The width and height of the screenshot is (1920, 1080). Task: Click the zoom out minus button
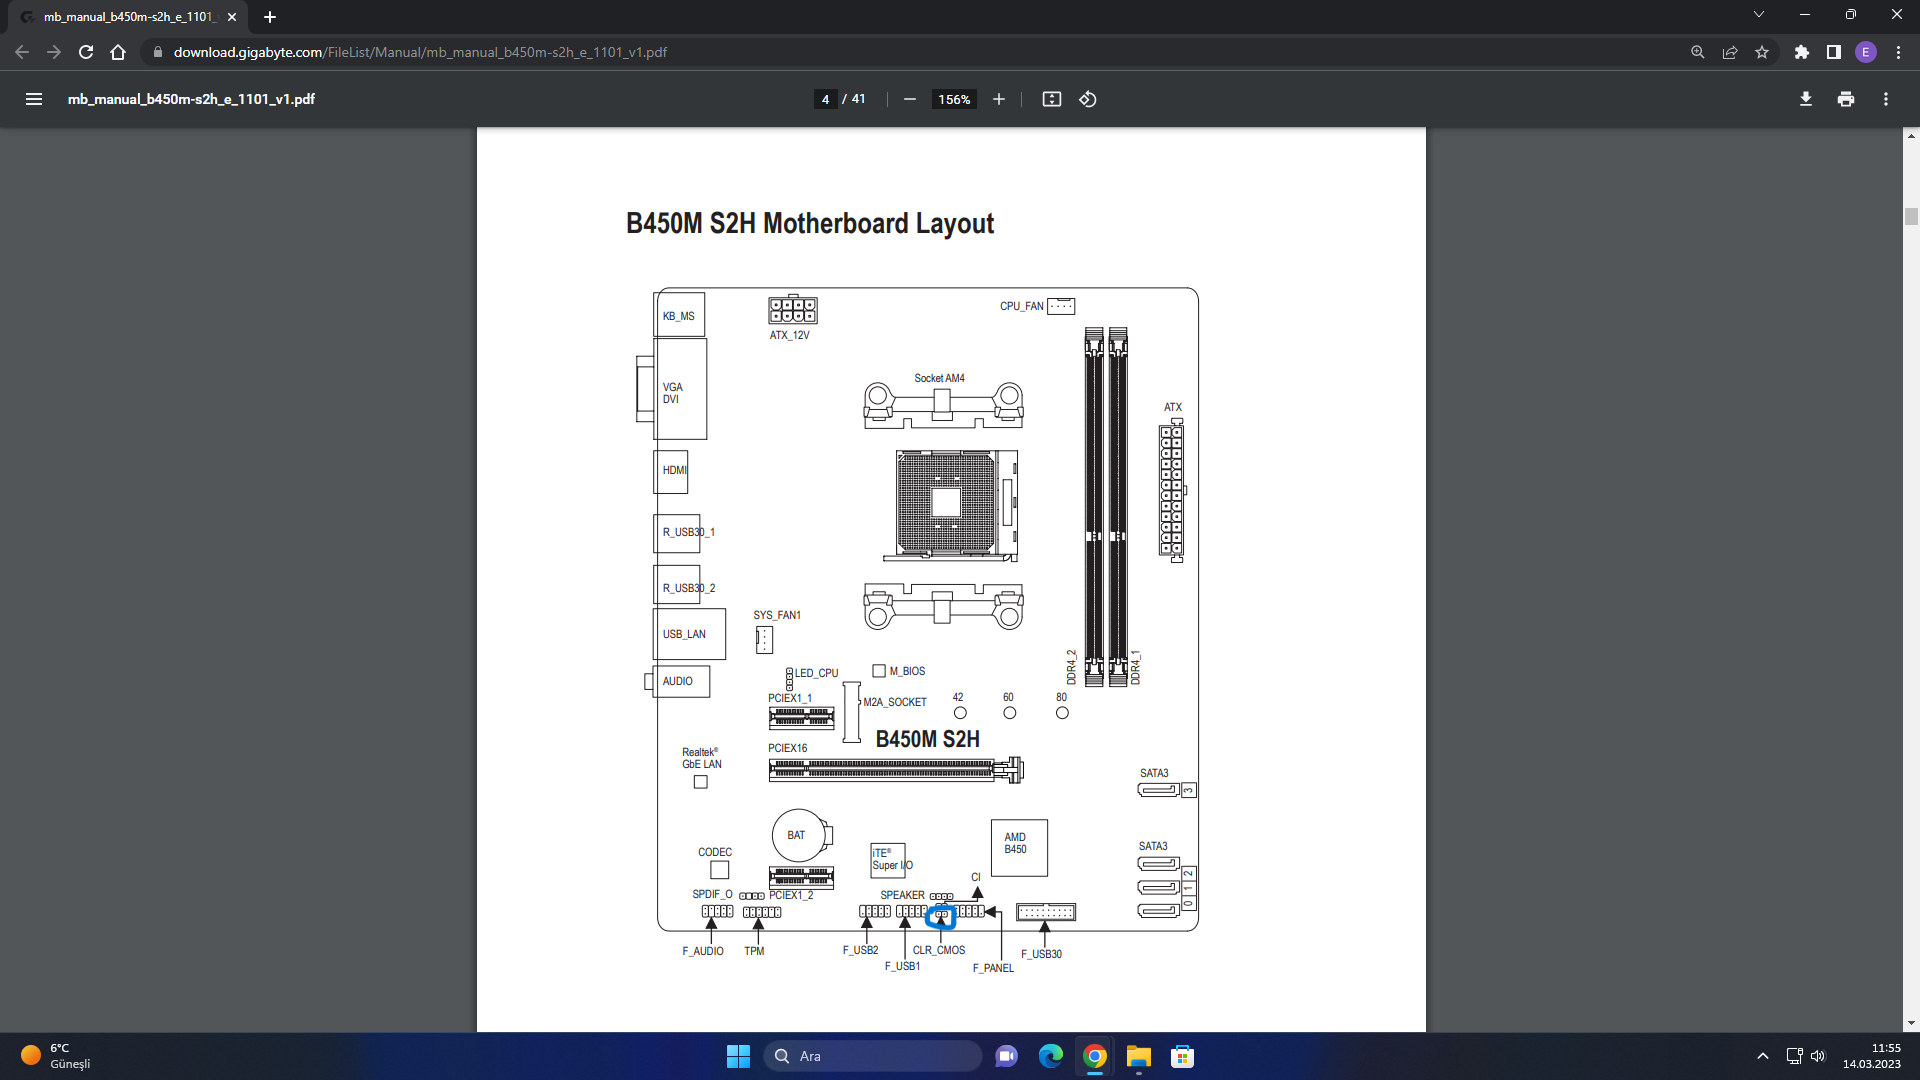point(909,99)
